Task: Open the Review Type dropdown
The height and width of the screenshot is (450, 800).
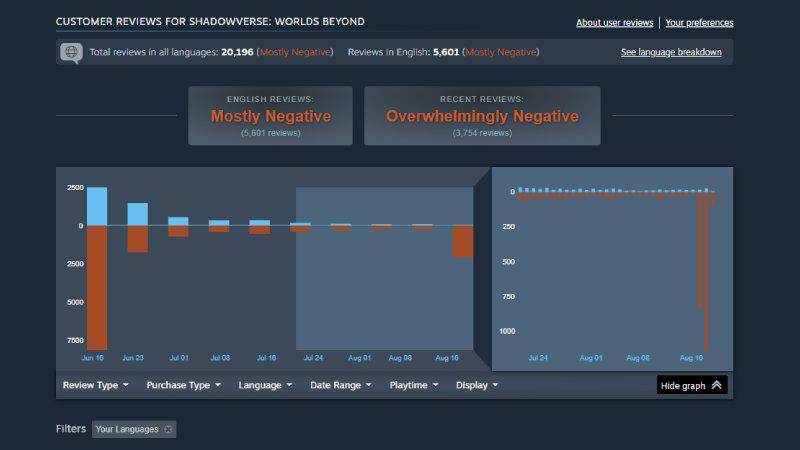Action: pyautogui.click(x=95, y=385)
